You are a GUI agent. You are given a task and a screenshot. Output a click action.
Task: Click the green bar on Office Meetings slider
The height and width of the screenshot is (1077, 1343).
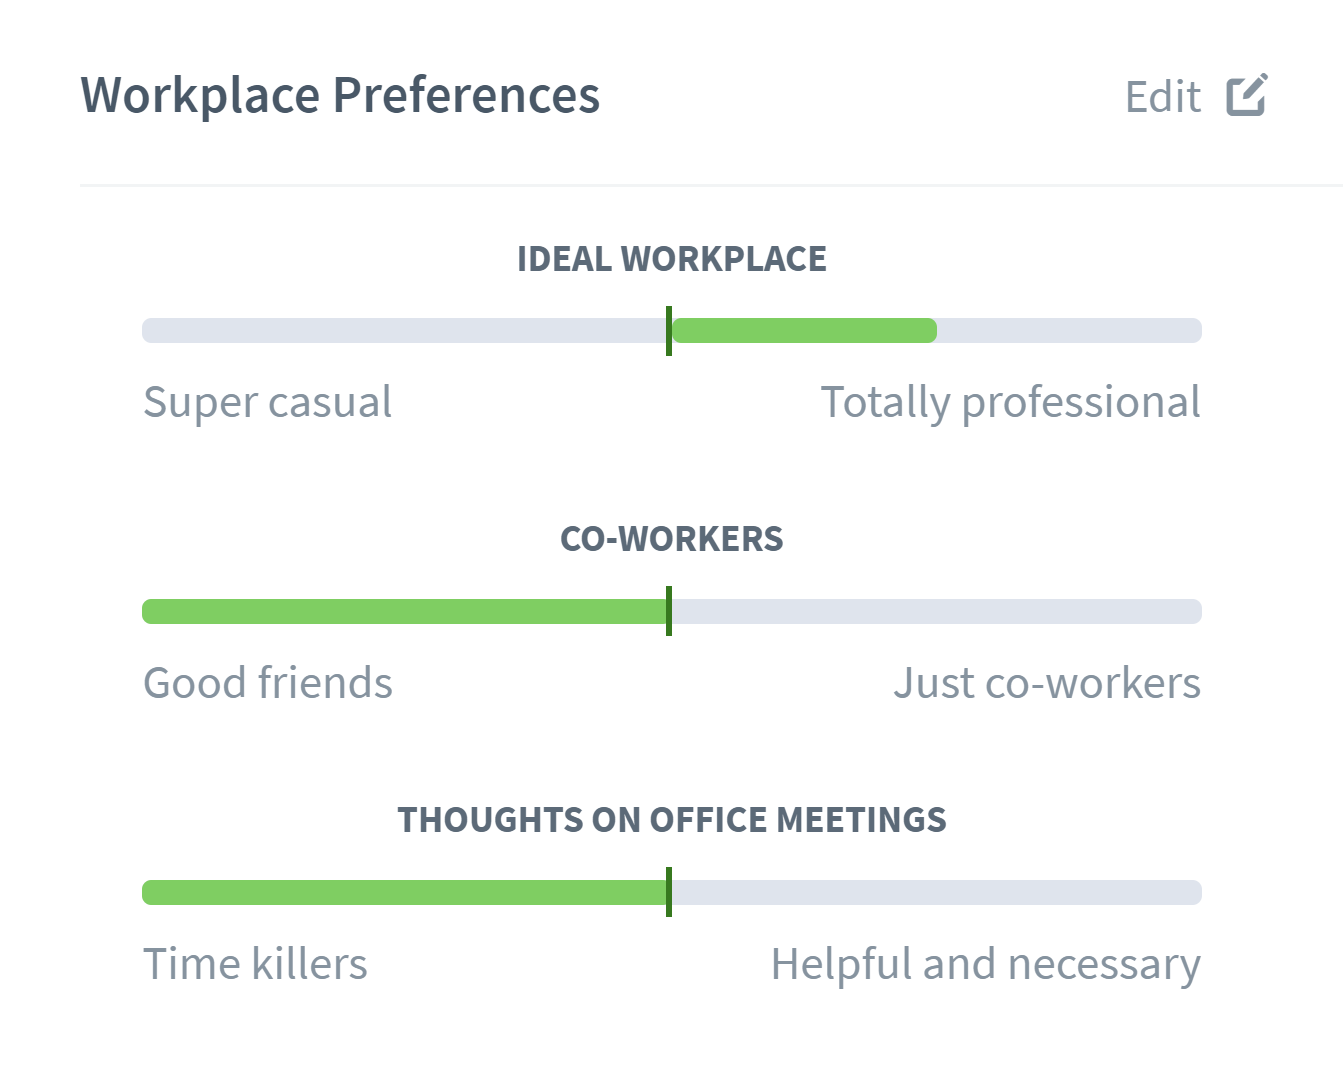(400, 892)
